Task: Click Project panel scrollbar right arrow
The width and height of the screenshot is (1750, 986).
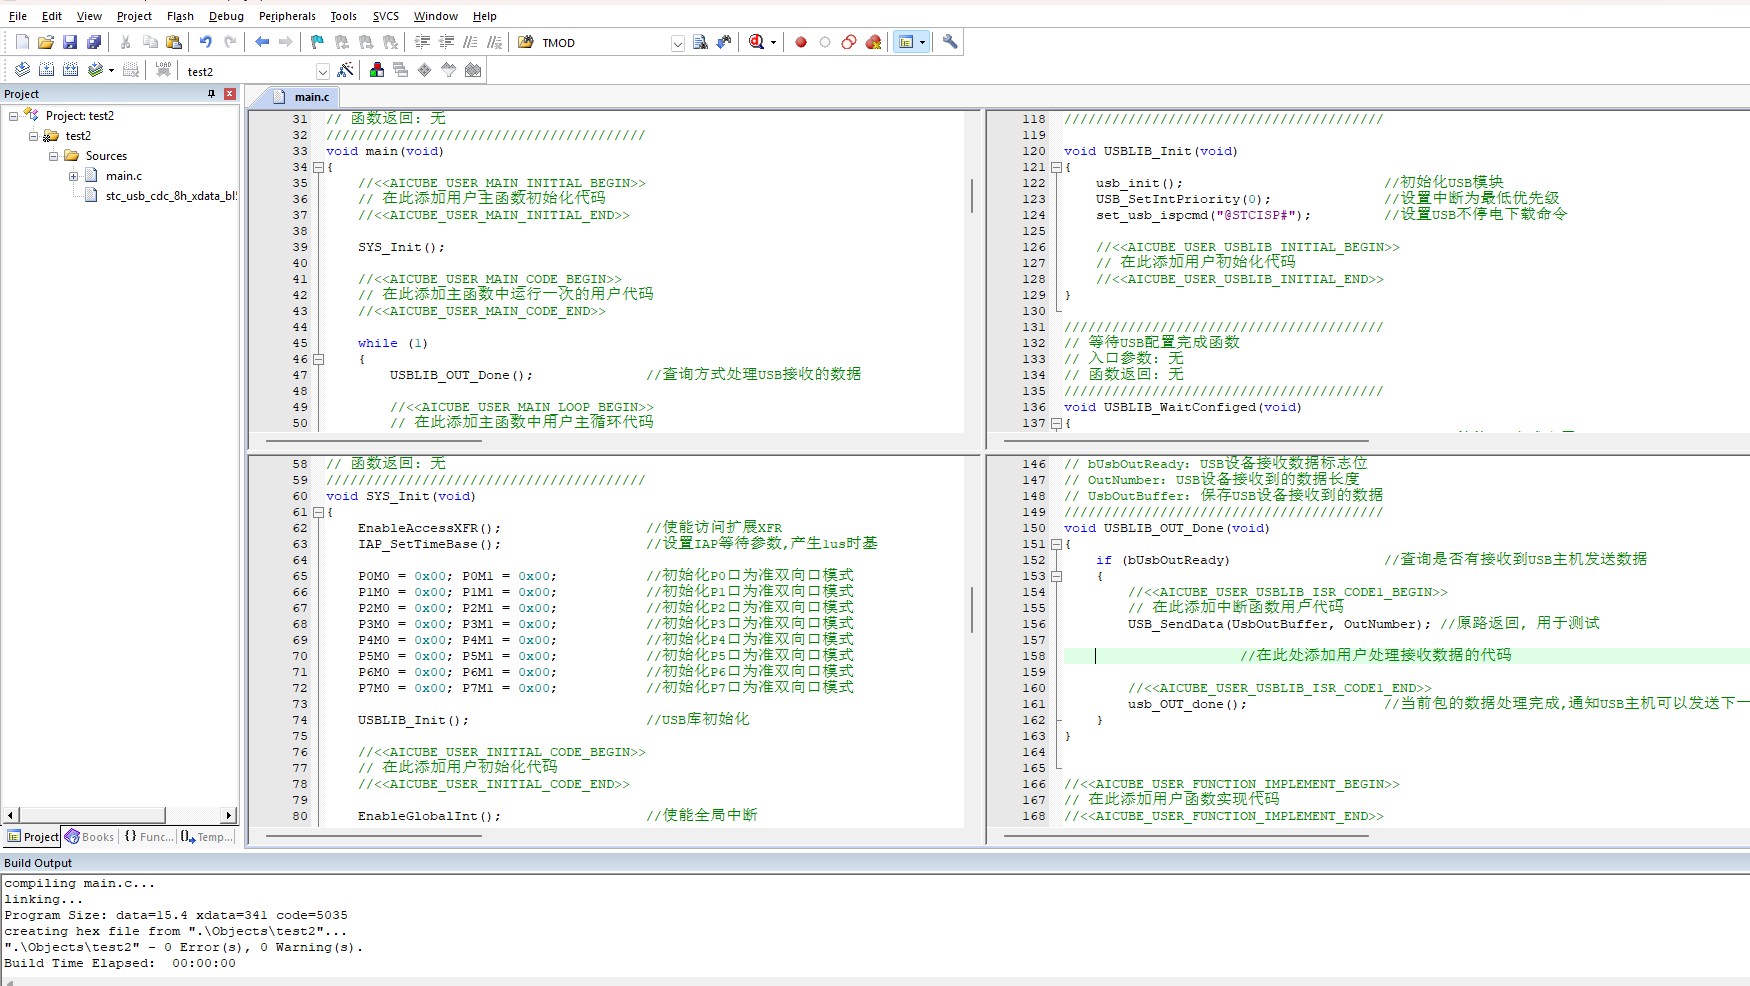Action: point(229,815)
